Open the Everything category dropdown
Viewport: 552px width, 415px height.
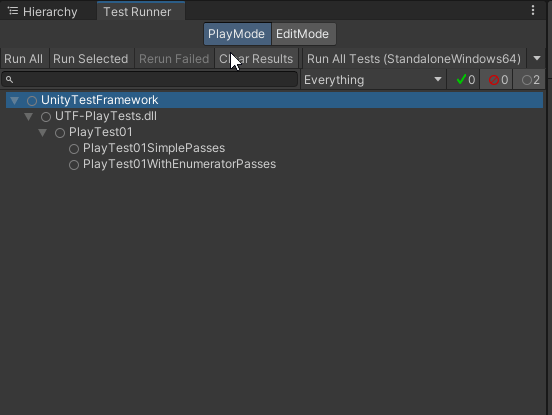373,80
